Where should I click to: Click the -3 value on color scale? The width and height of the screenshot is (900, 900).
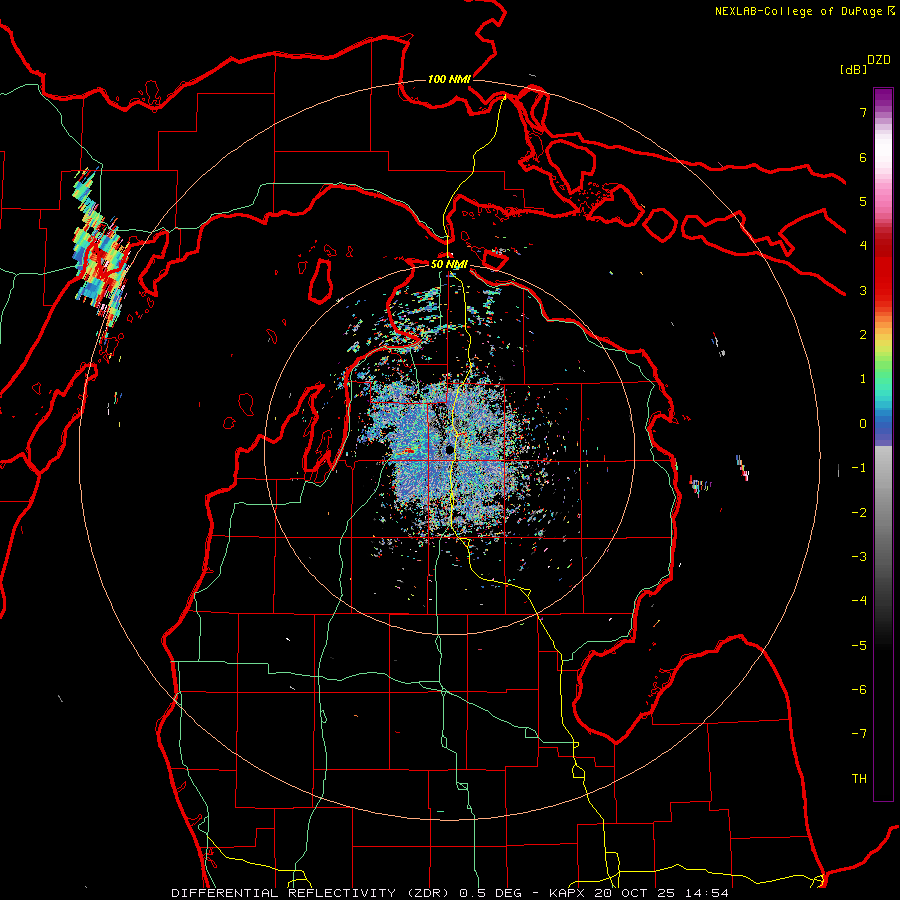859,557
